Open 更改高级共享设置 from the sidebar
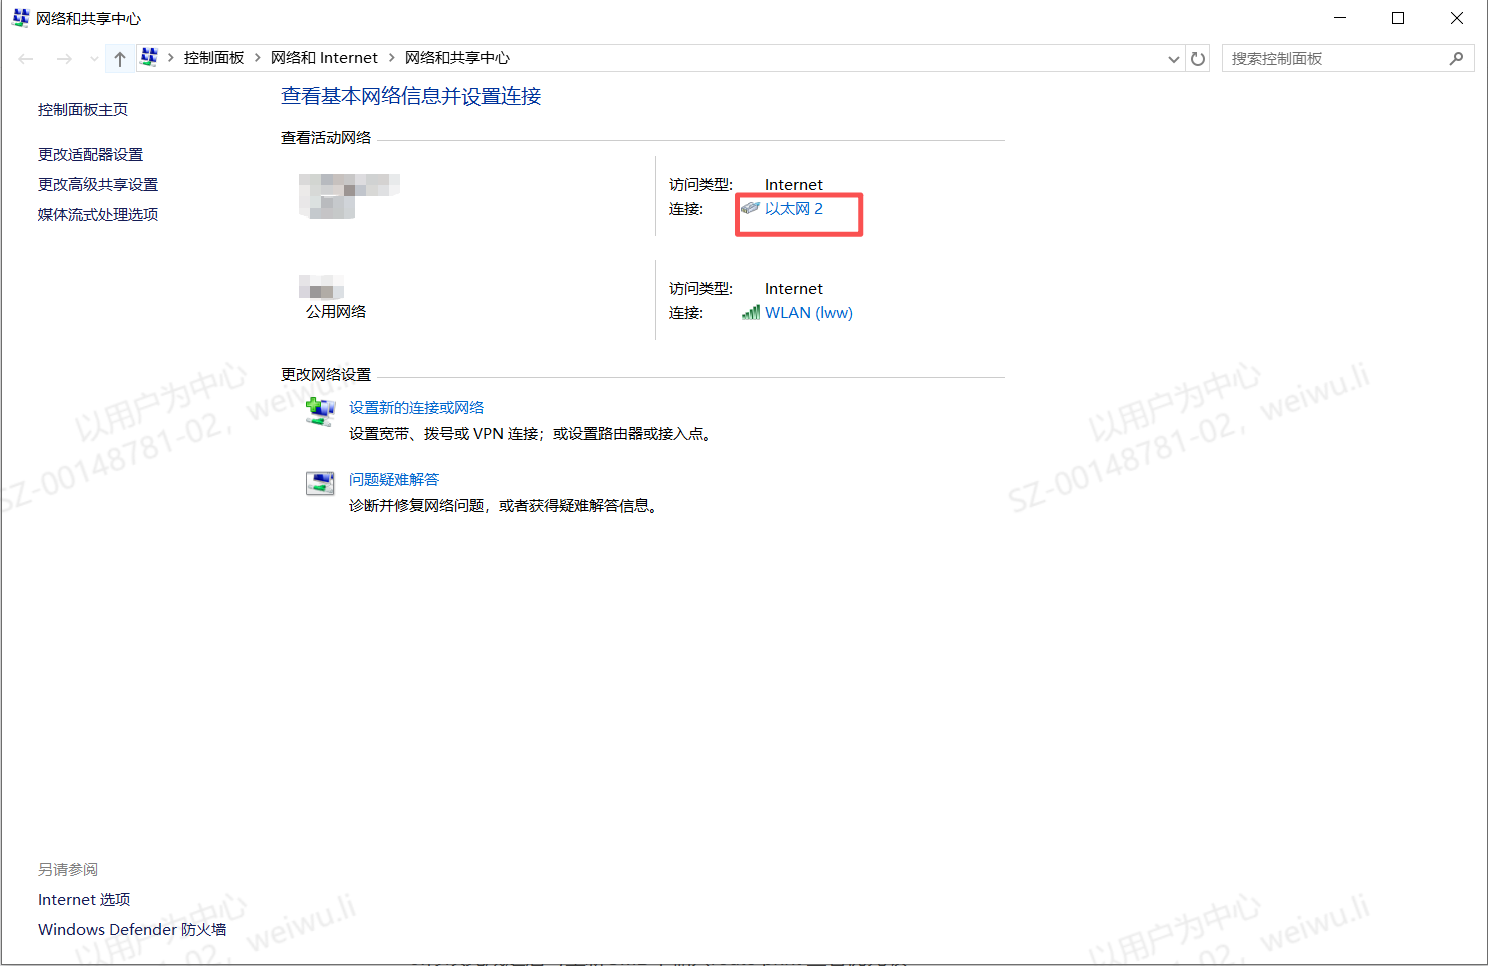Screen dimensions: 1488x966 pyautogui.click(x=97, y=184)
